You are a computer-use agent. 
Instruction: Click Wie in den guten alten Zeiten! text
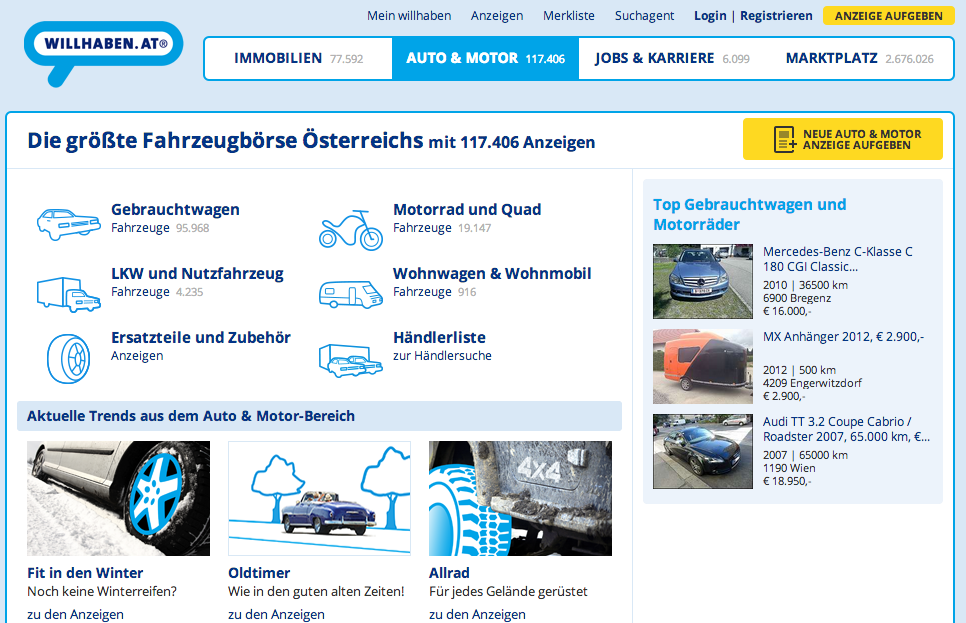[x=316, y=592]
